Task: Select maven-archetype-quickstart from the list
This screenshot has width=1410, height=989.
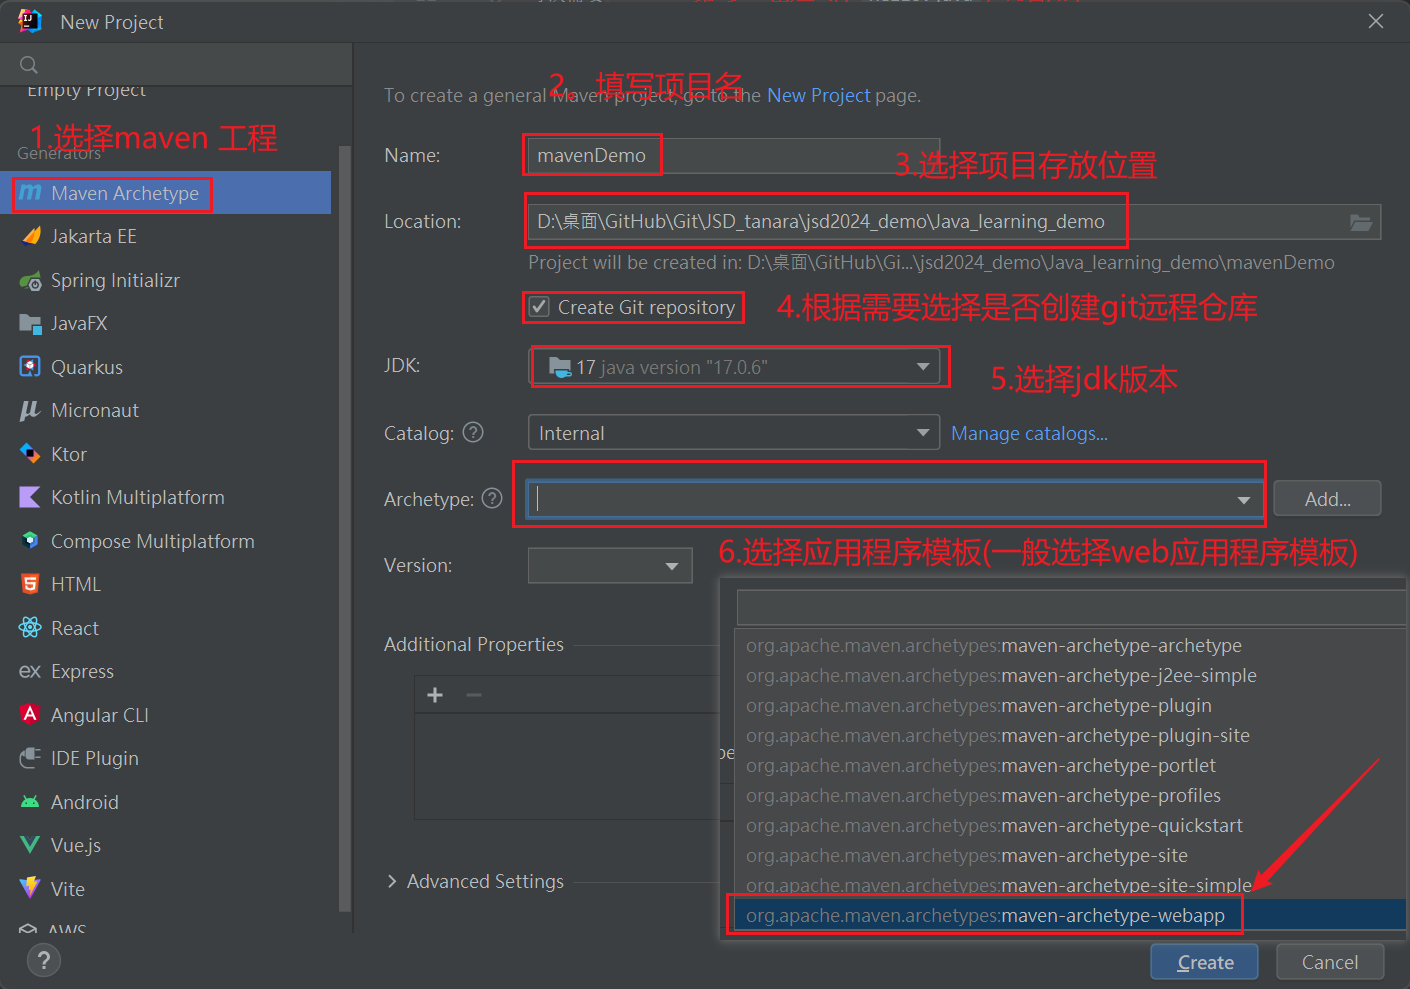Action: [x=1070, y=825]
